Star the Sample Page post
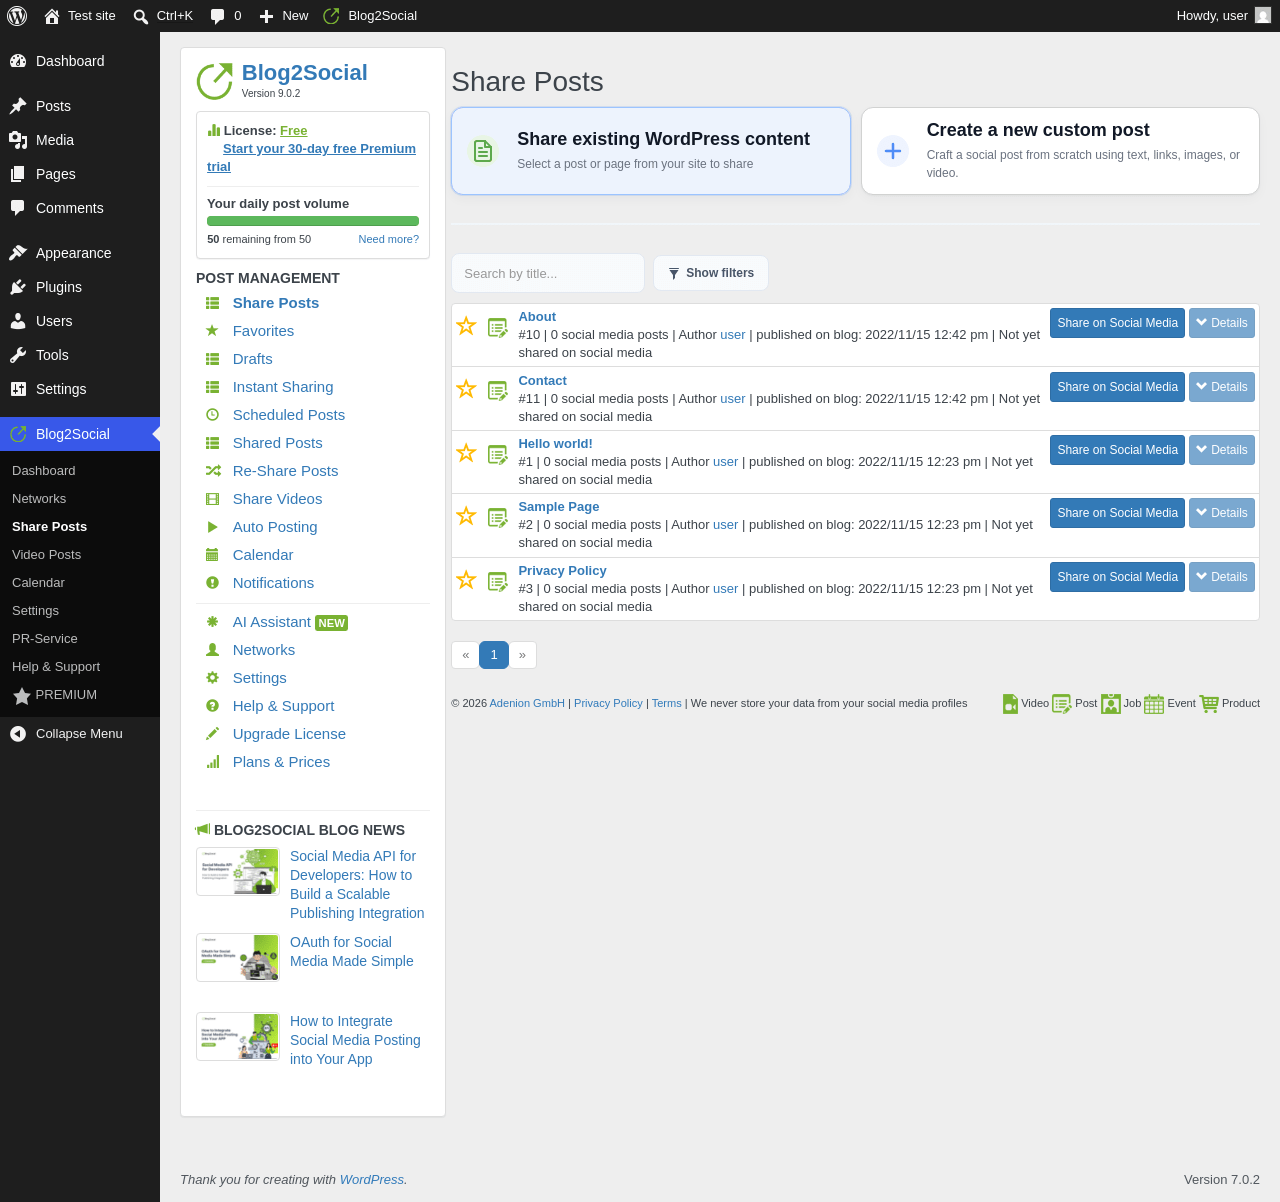 tap(466, 516)
